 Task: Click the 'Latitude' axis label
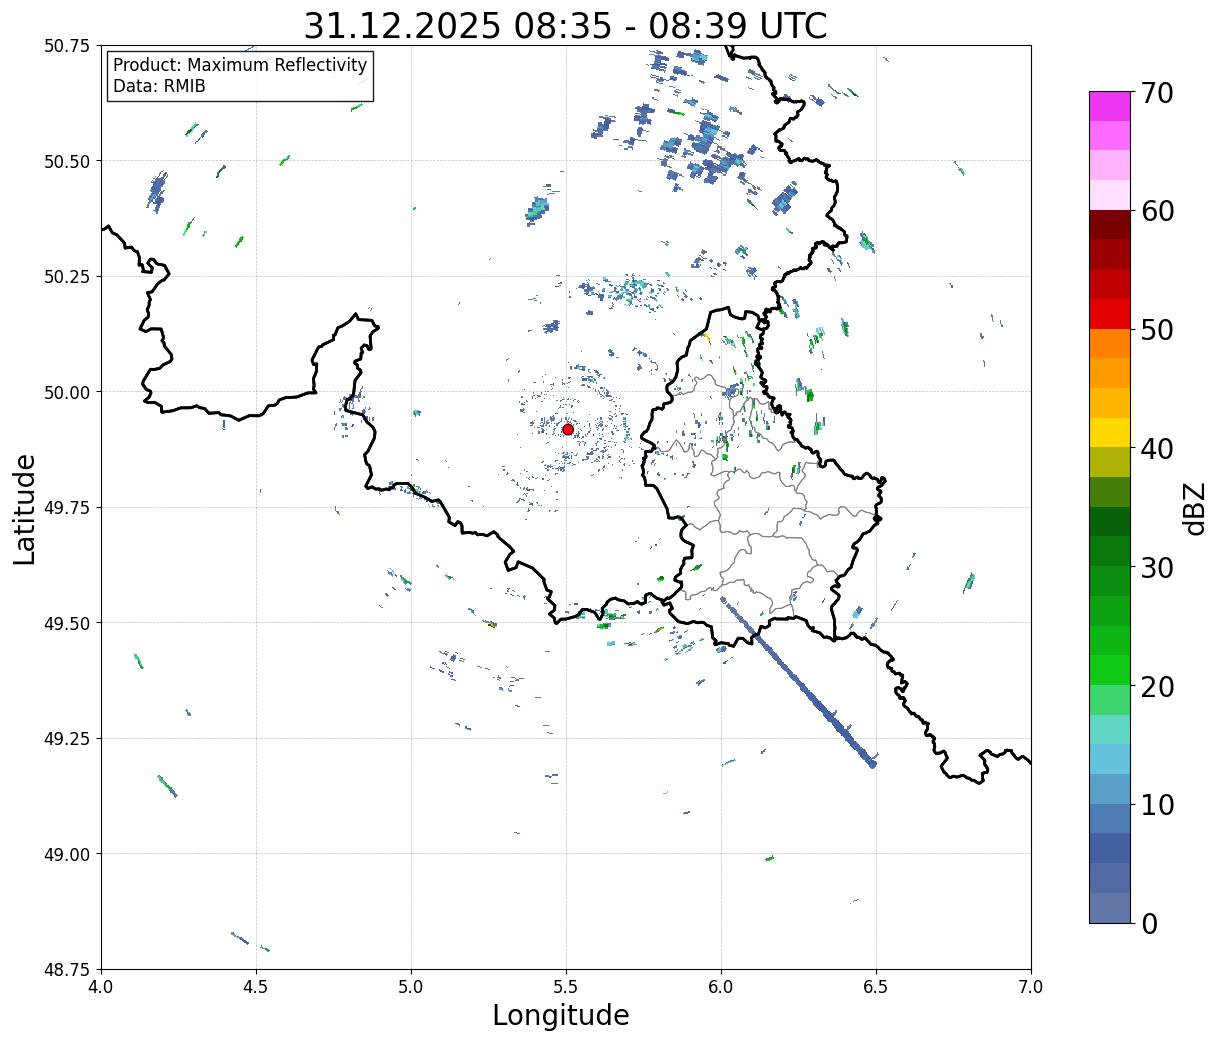pos(25,509)
